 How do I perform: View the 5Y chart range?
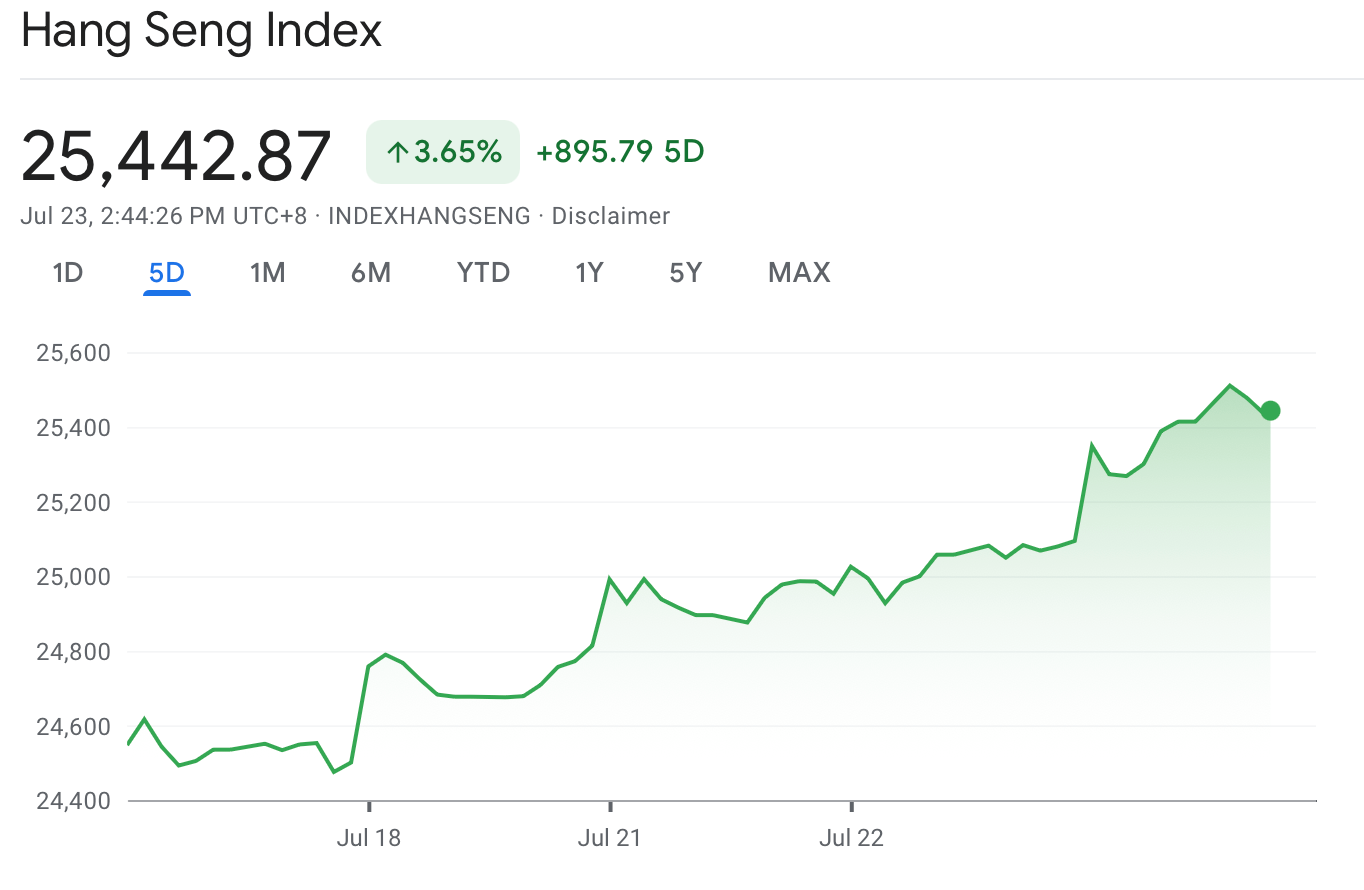(685, 272)
